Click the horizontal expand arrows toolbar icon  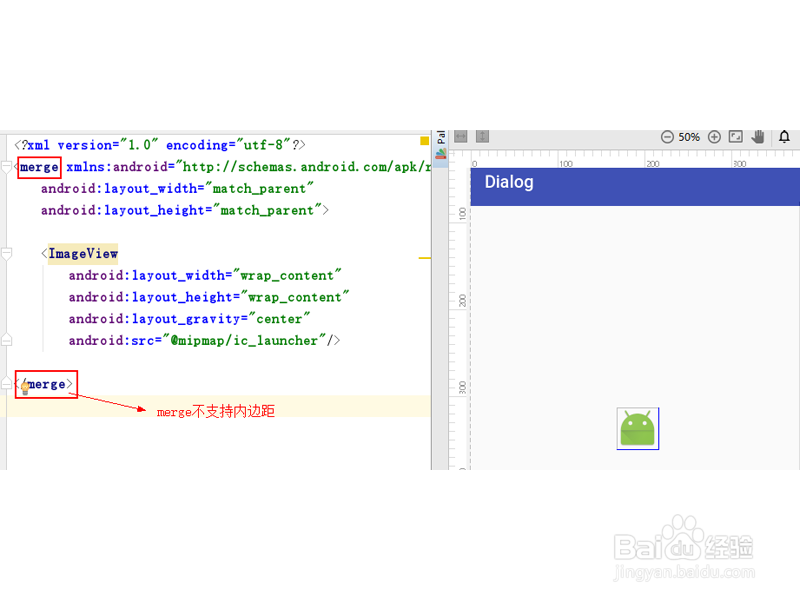tap(461, 136)
